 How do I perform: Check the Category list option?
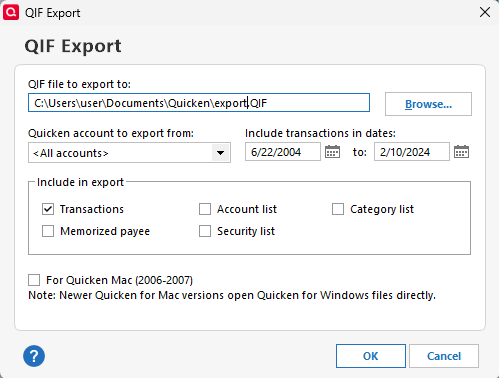pyautogui.click(x=338, y=209)
